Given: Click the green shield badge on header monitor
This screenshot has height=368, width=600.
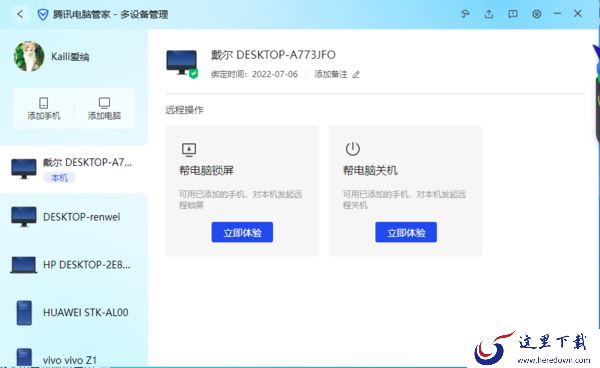Looking at the screenshot, I should (194, 73).
